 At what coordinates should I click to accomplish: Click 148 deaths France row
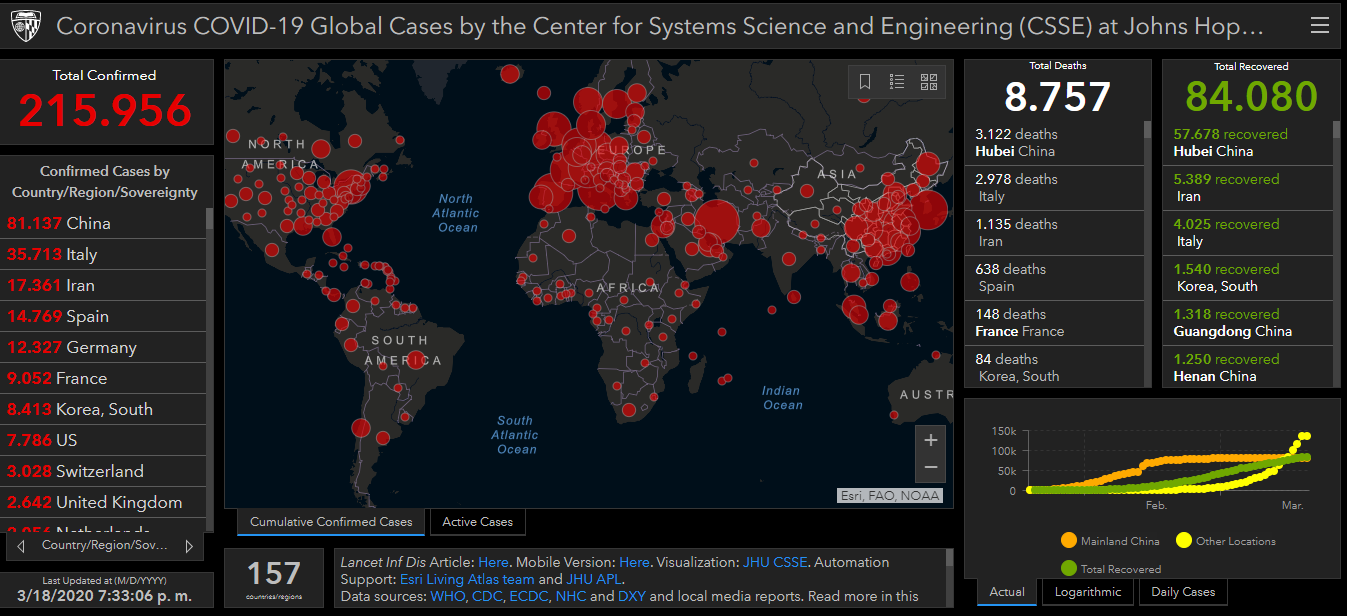point(1055,323)
